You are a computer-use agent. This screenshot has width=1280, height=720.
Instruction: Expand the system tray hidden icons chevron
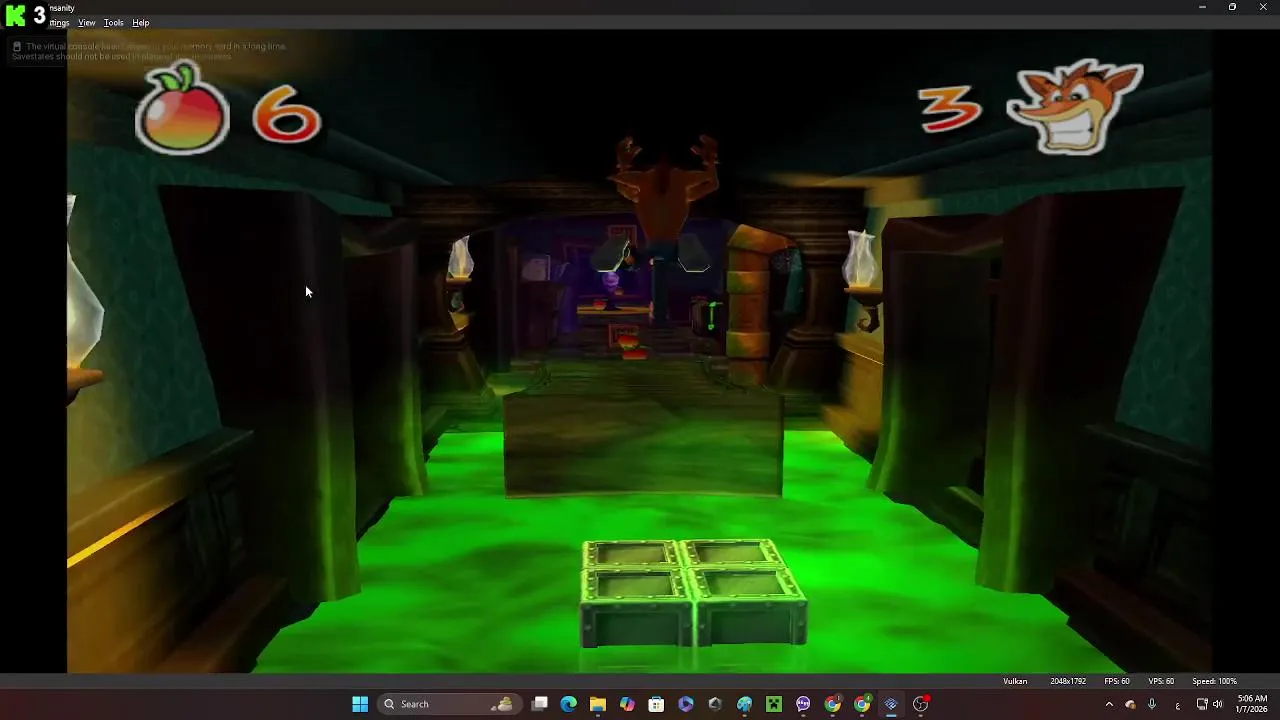click(x=1109, y=704)
